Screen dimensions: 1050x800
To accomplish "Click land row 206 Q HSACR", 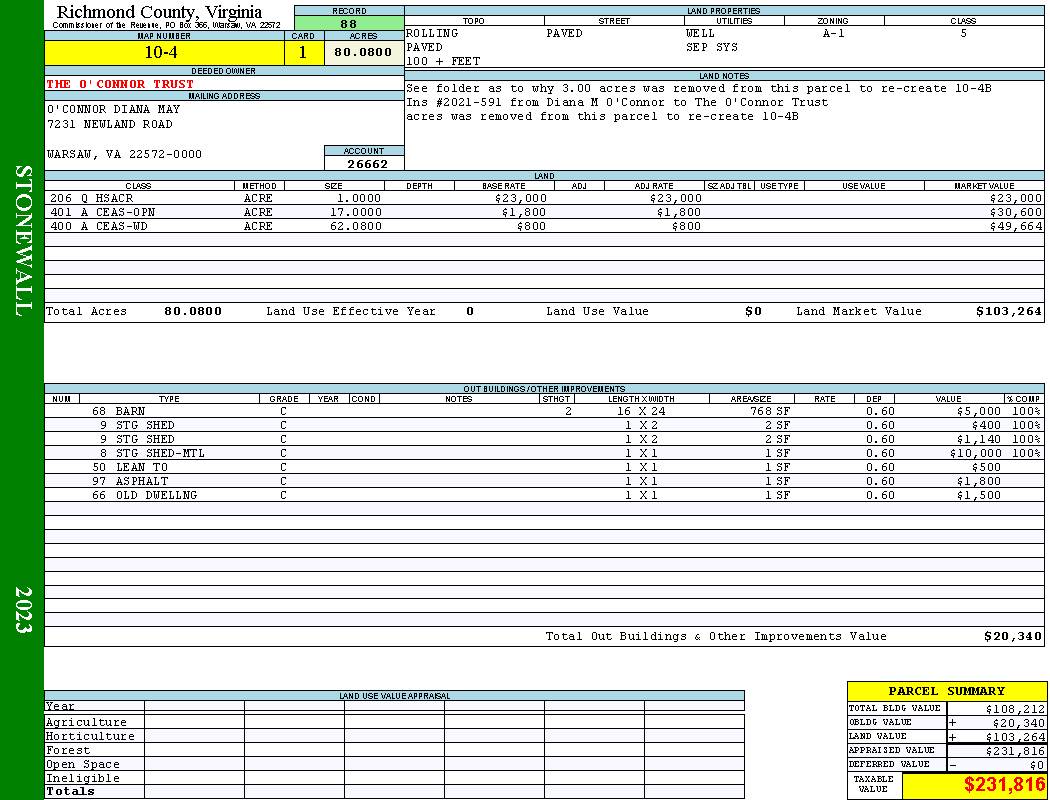I will click(544, 198).
